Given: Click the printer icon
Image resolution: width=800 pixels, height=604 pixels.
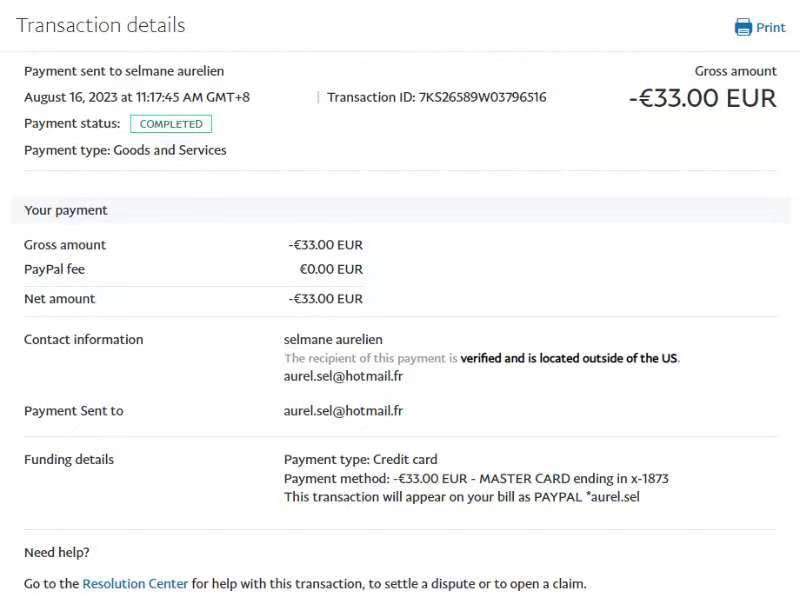Looking at the screenshot, I should tap(743, 27).
